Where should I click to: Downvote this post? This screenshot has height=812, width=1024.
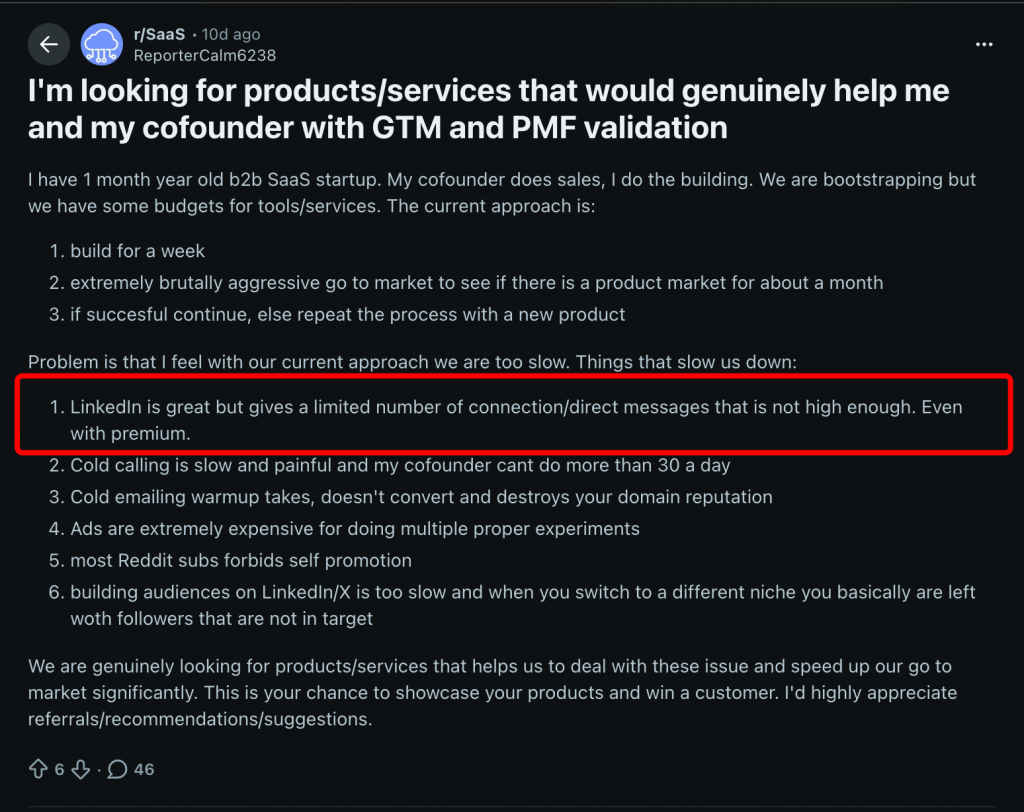coord(79,769)
